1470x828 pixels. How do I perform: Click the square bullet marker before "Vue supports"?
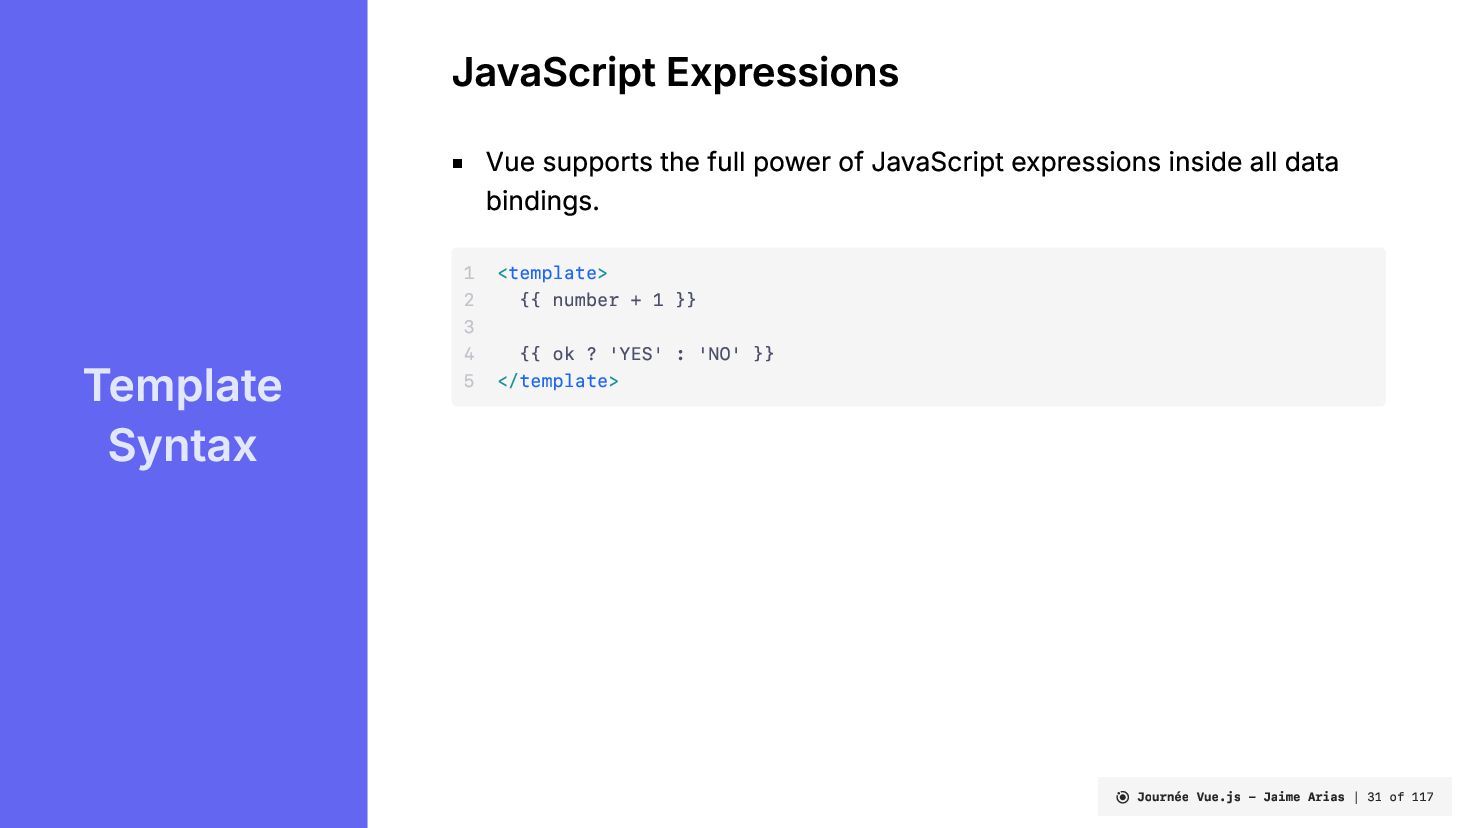458,163
